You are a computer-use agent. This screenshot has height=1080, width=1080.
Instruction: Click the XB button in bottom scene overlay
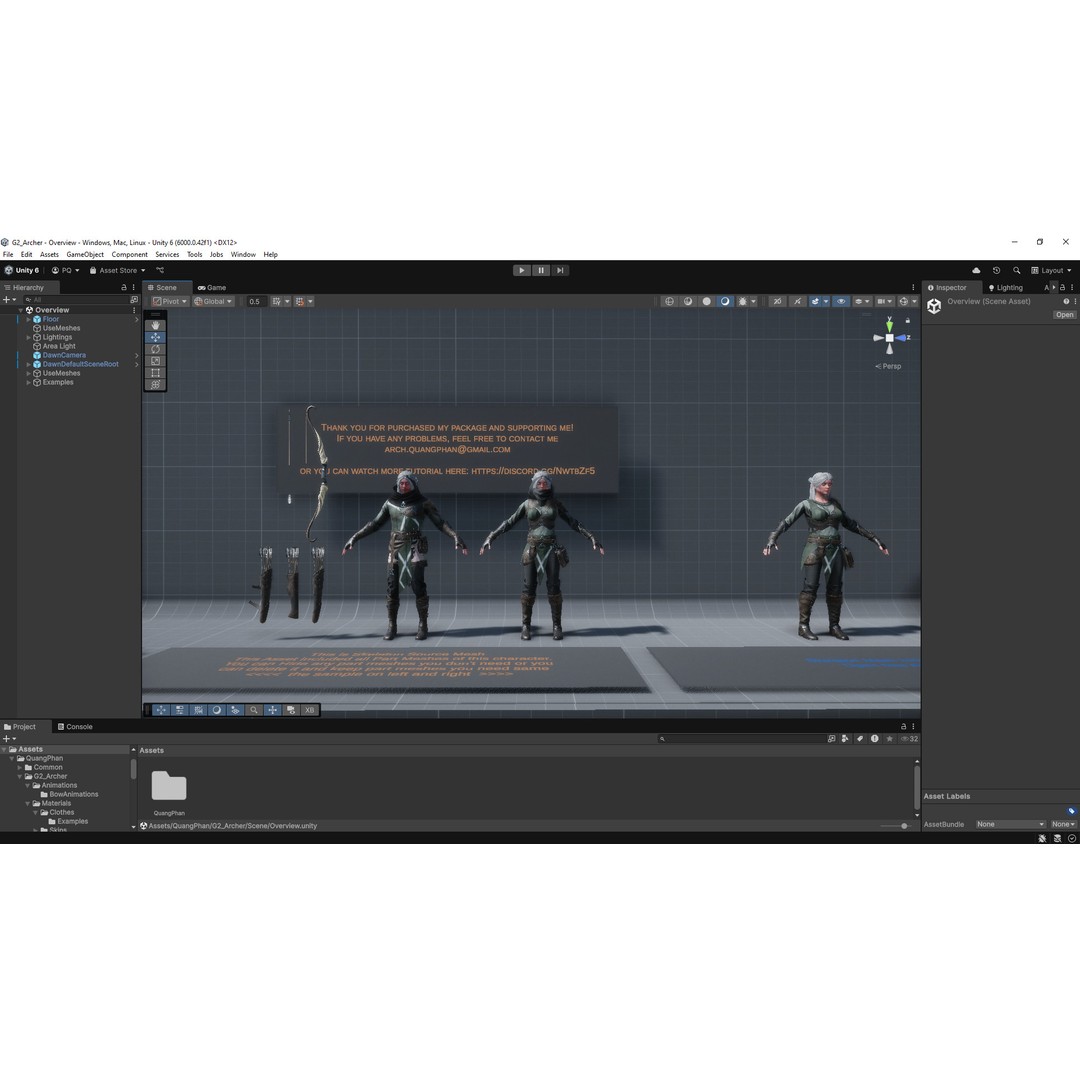coord(309,710)
